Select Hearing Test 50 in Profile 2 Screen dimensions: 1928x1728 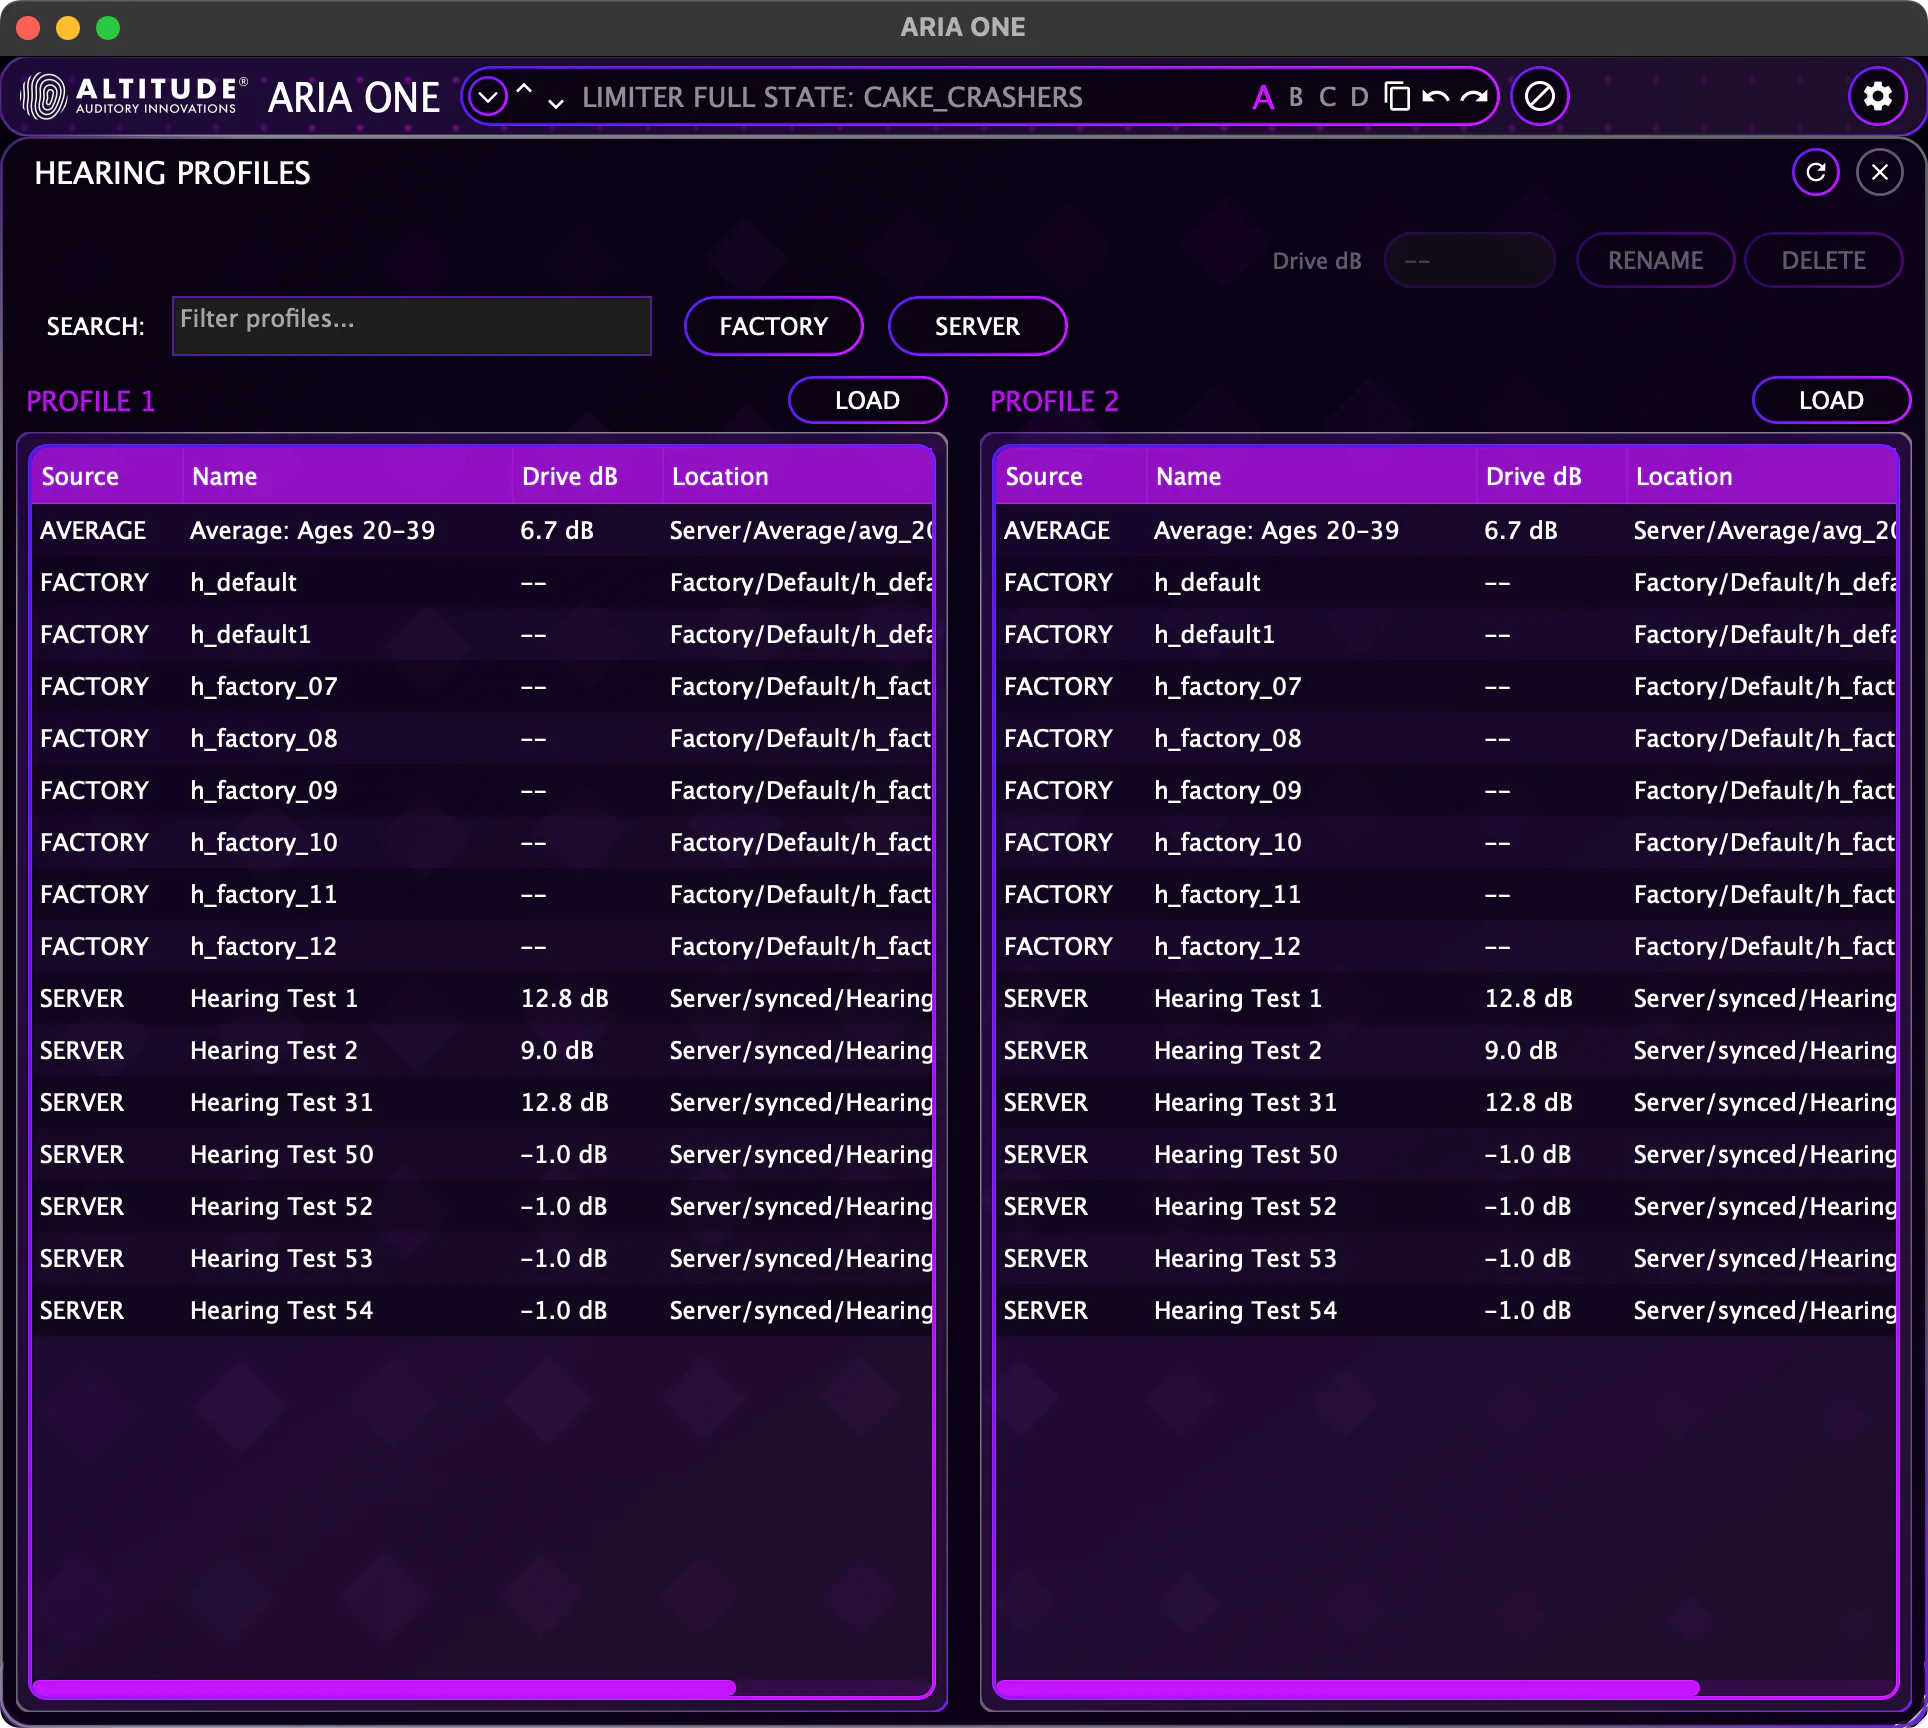click(1446, 1154)
